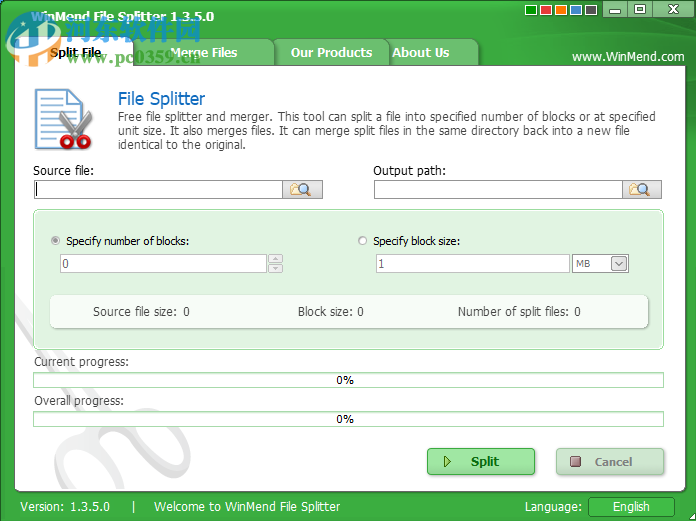The image size is (696, 521).
Task: Focus the Output path input field
Action: (498, 189)
